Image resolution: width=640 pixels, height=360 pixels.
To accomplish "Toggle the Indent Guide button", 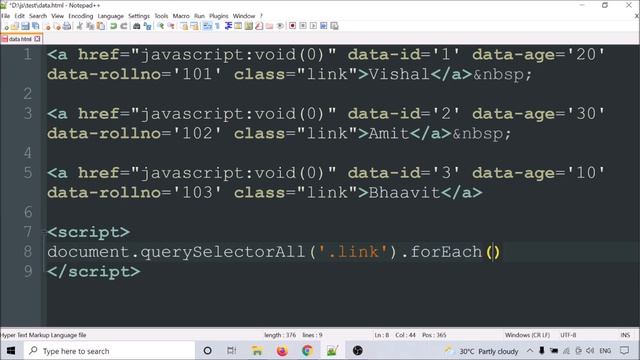I will pos(228,26).
